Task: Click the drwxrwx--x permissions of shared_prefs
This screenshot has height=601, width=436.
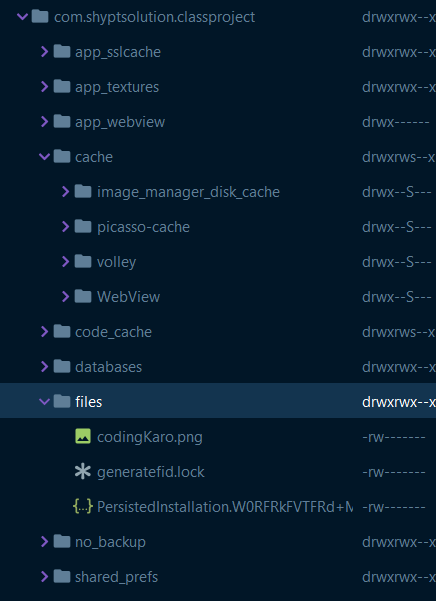Action: (x=398, y=577)
